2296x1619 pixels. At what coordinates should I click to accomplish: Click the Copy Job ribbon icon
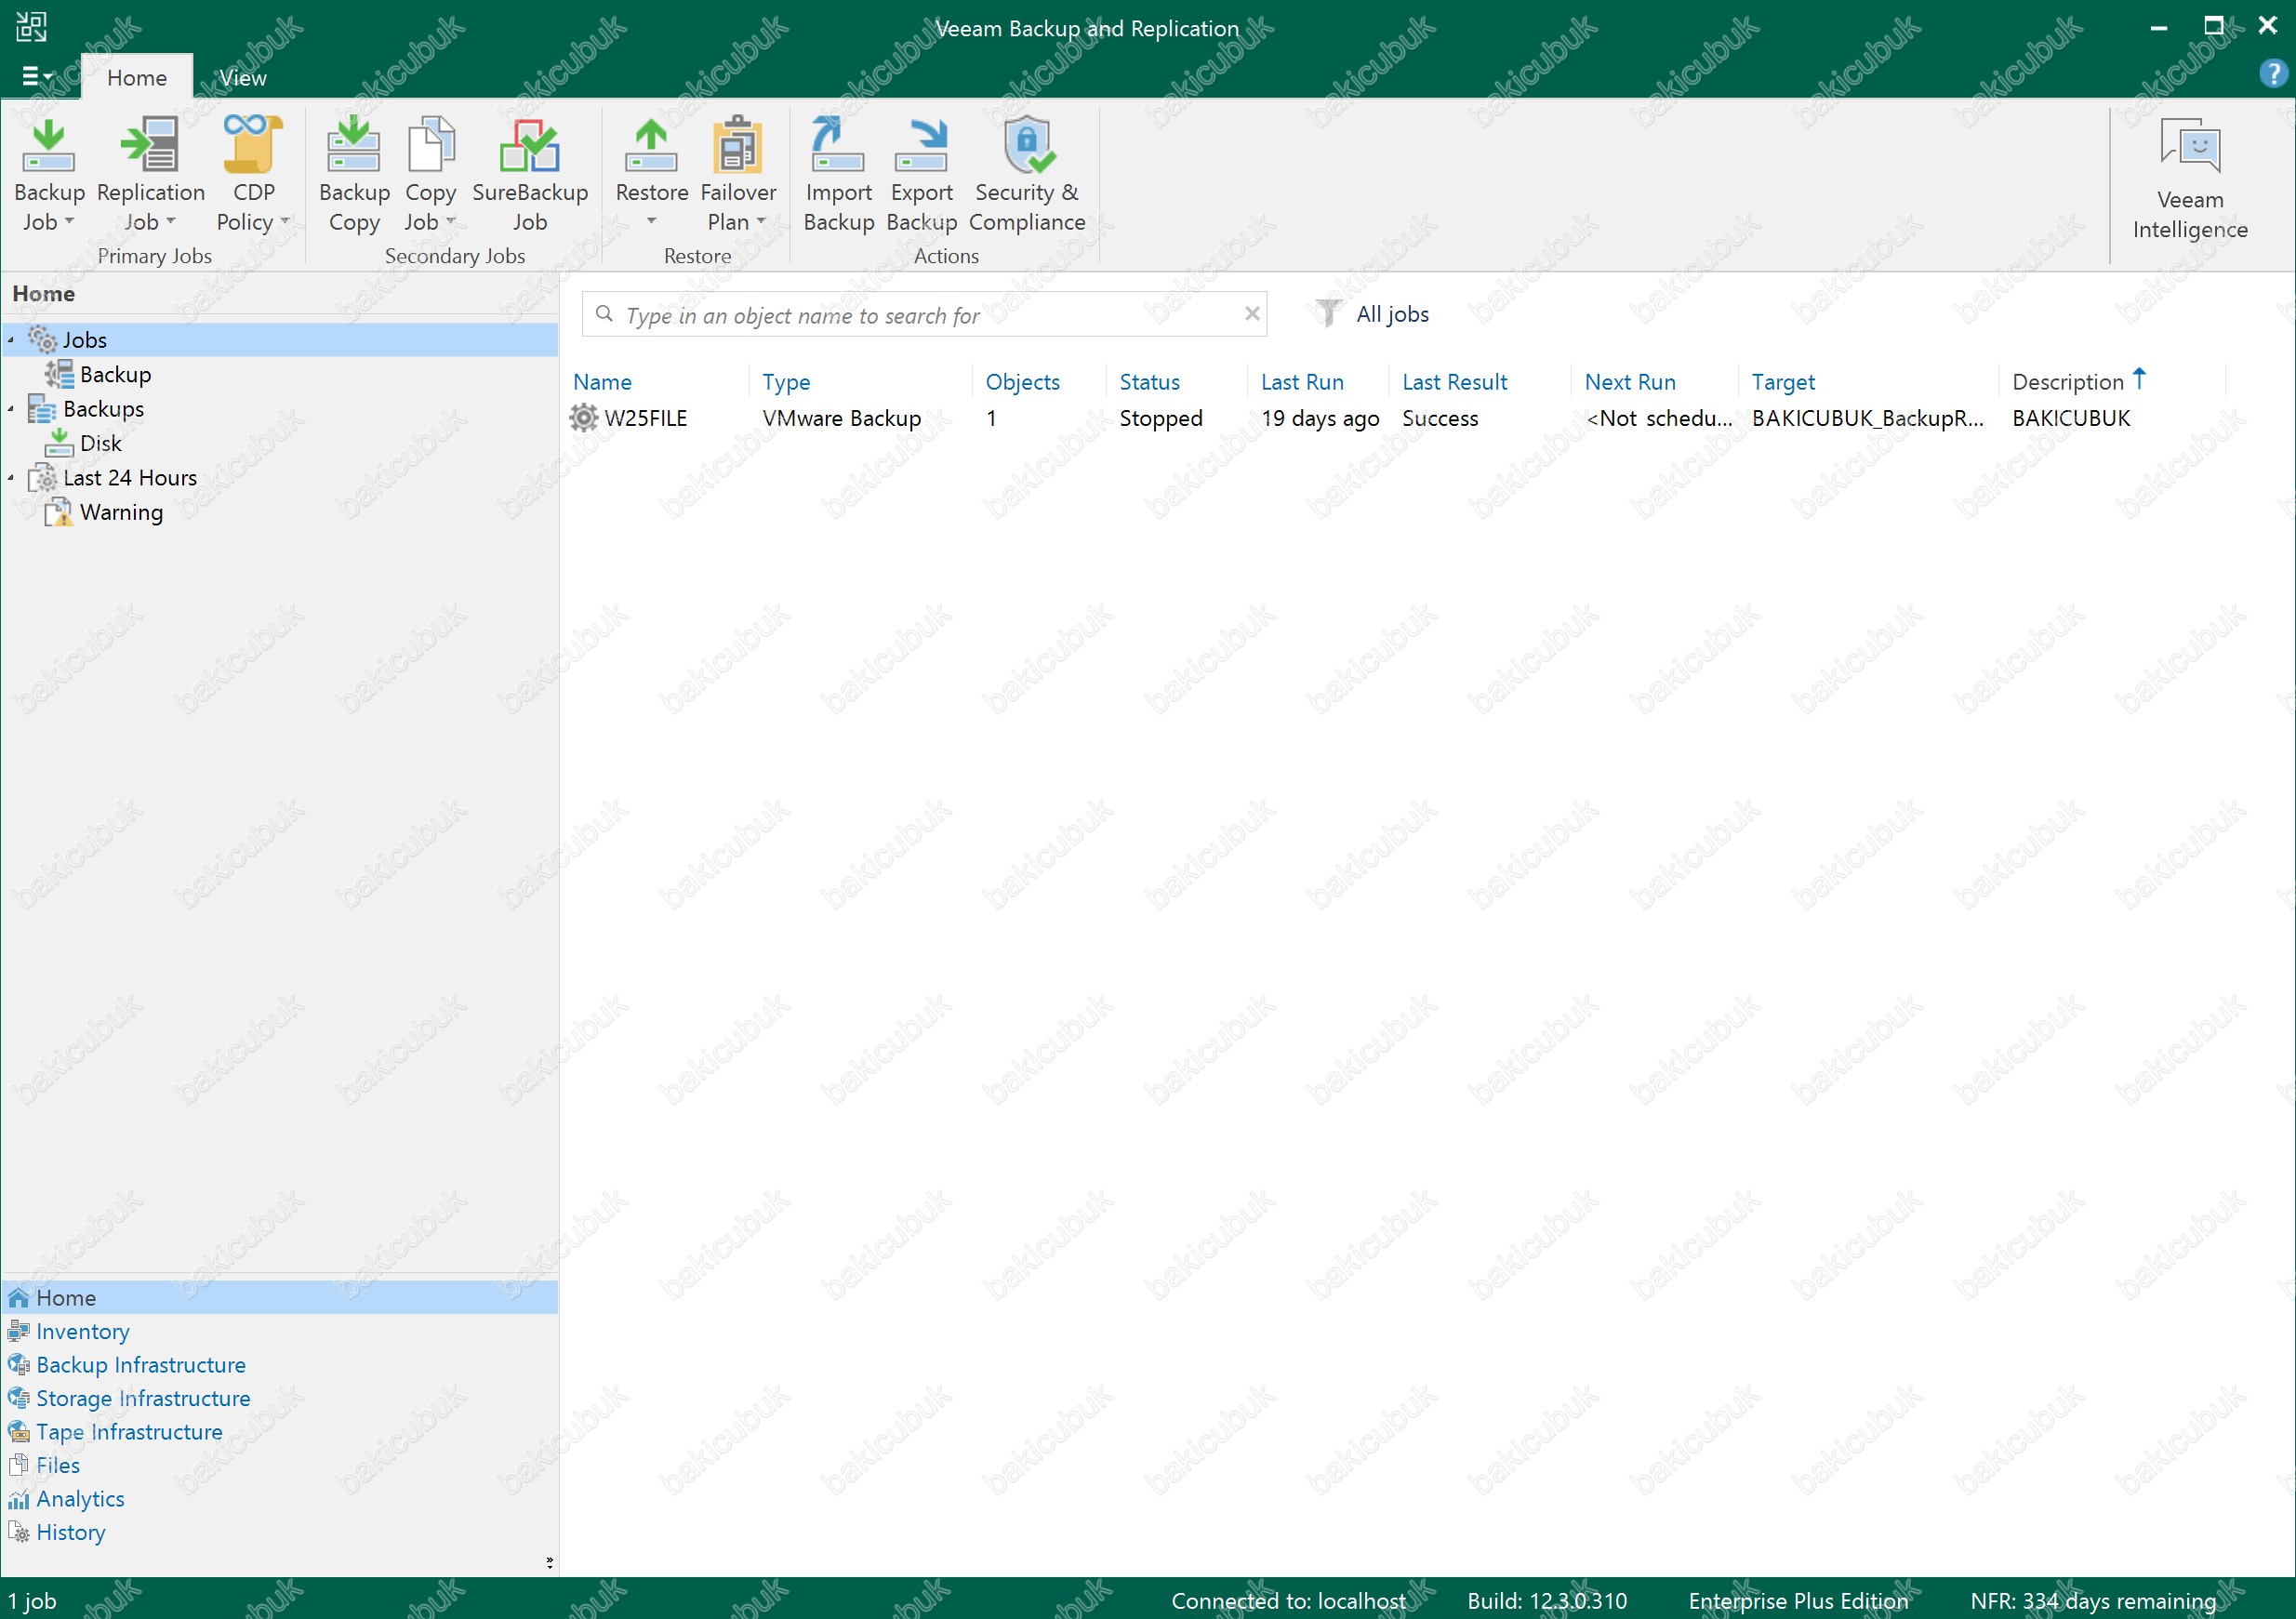tap(431, 145)
